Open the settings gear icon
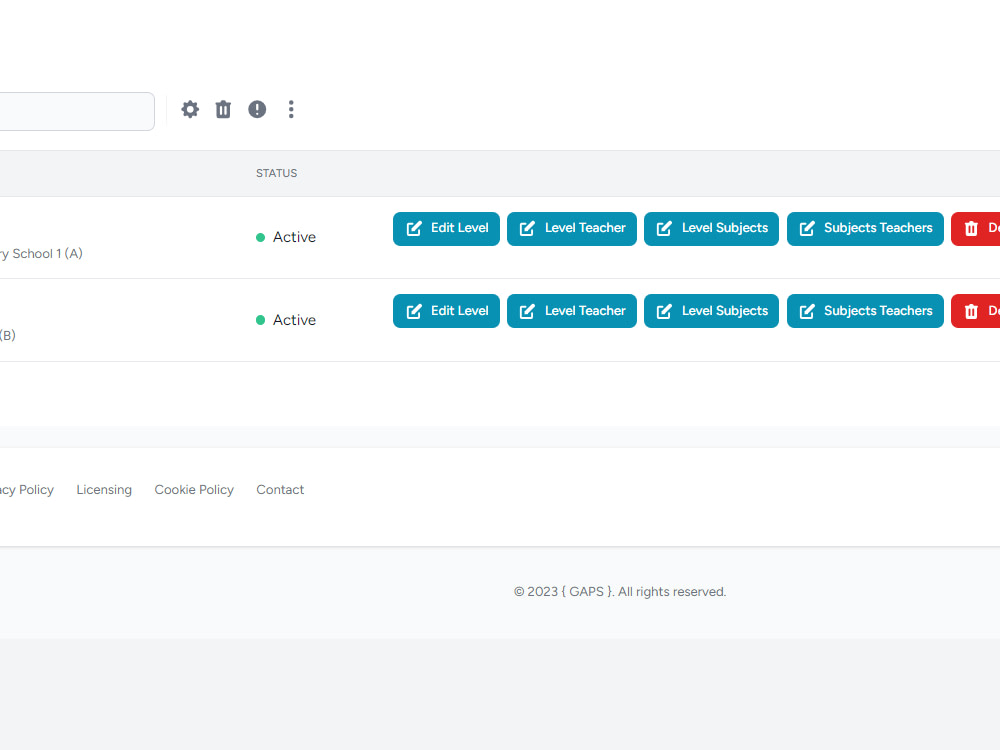This screenshot has width=1000, height=750. click(x=190, y=110)
